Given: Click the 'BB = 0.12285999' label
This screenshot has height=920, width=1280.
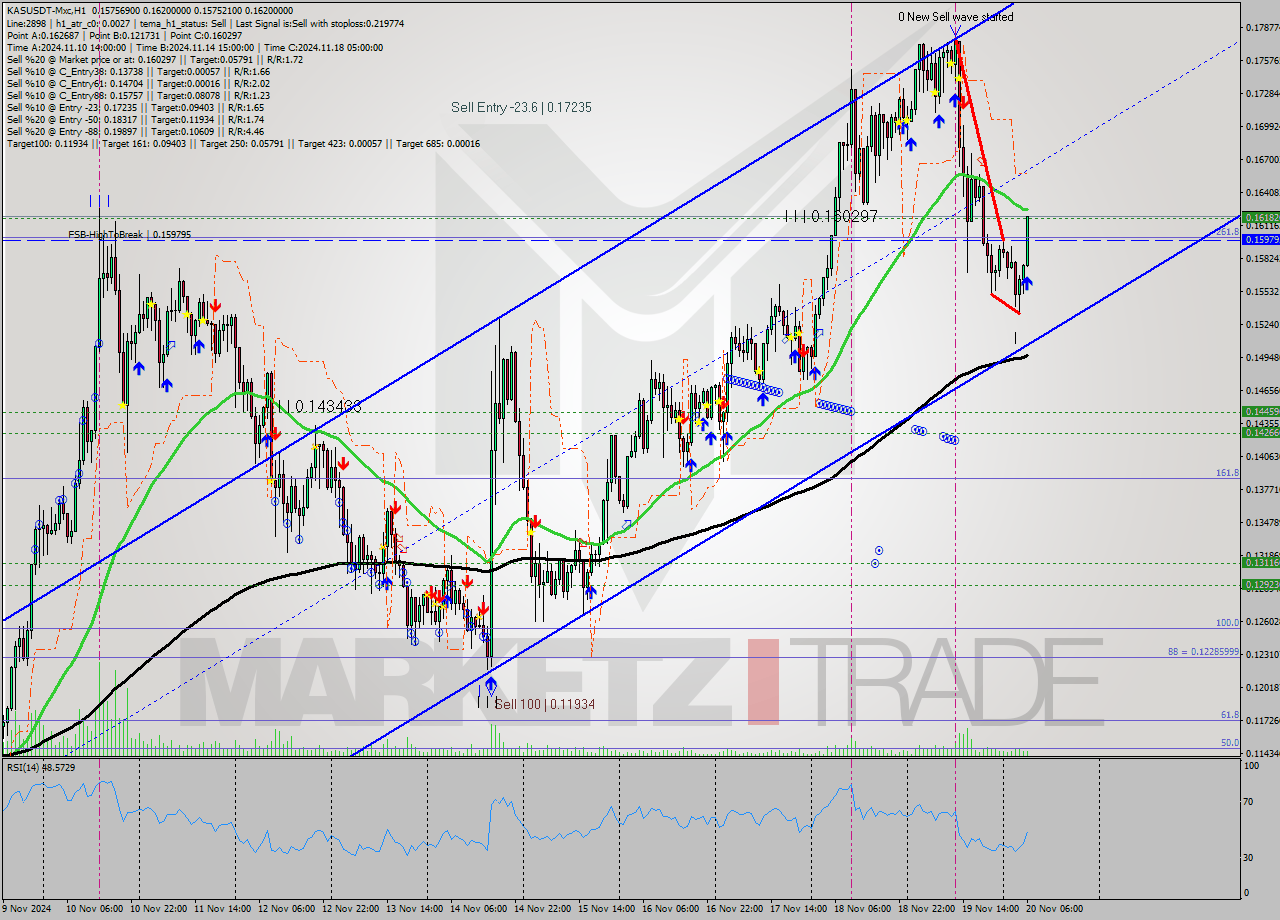Looking at the screenshot, I should pyautogui.click(x=1203, y=652).
